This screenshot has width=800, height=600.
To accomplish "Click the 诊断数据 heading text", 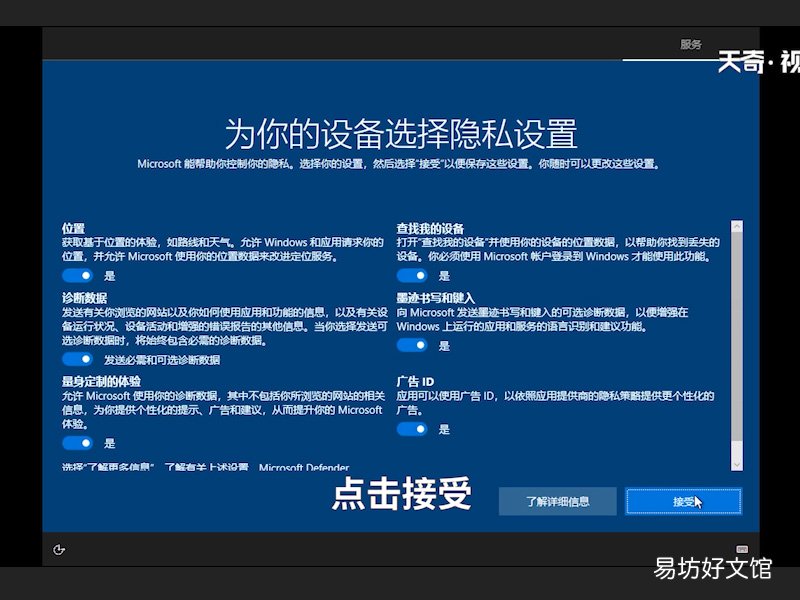I will click(85, 298).
